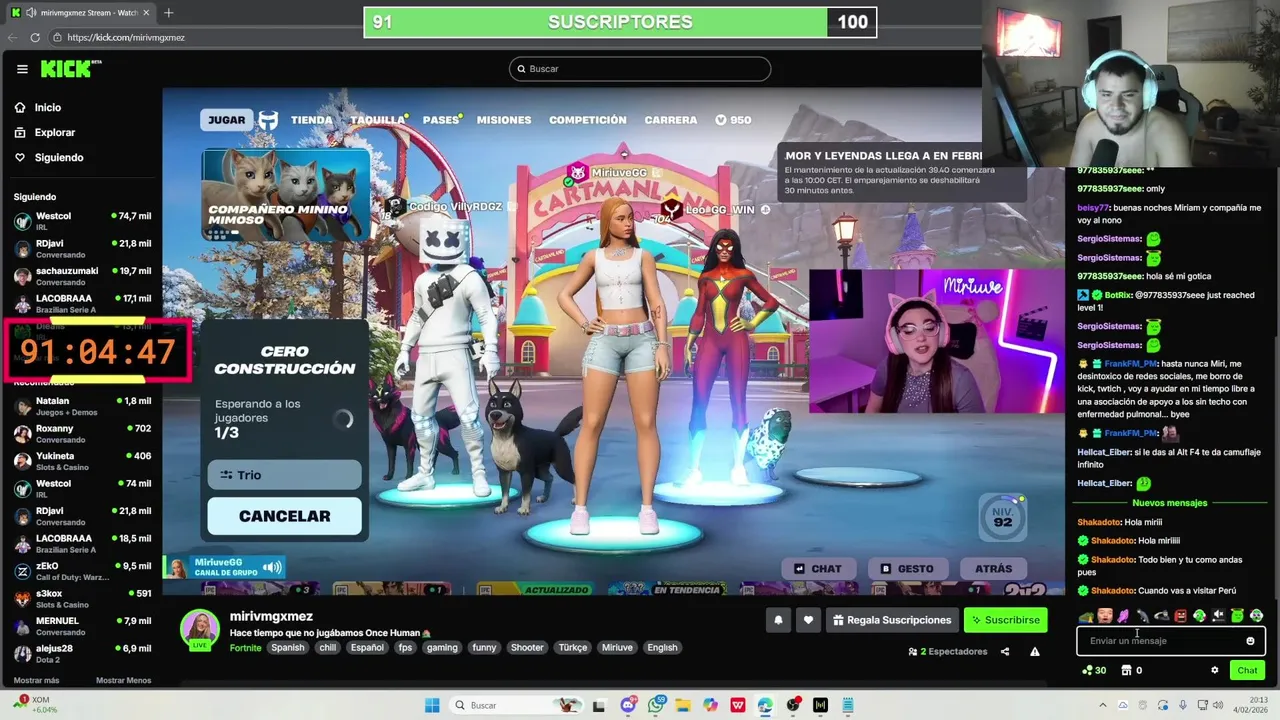Click the CANCELAR matchmaking button

284,516
